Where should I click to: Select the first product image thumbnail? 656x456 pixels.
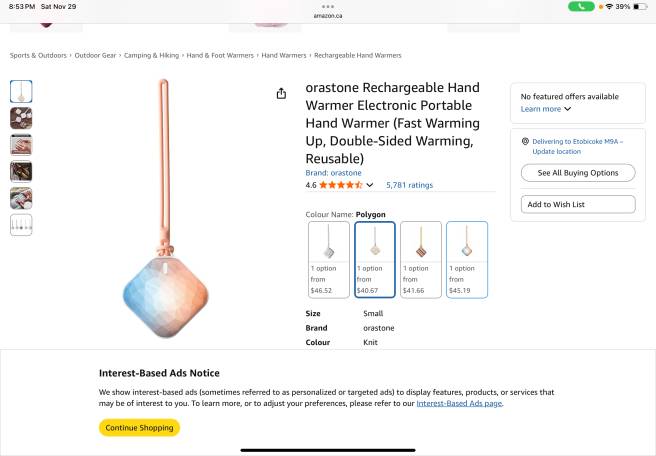21,92
